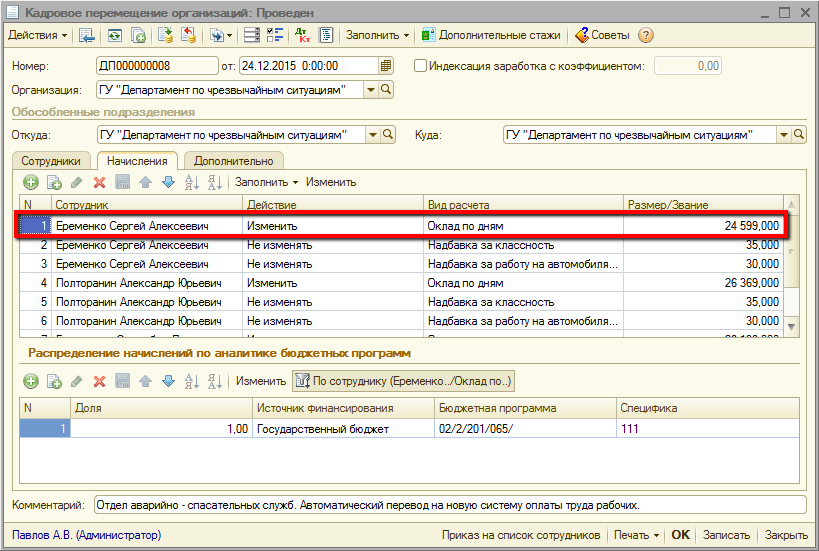
Task: Sort ascending in the Начисления table toolbar
Action: tap(192, 182)
